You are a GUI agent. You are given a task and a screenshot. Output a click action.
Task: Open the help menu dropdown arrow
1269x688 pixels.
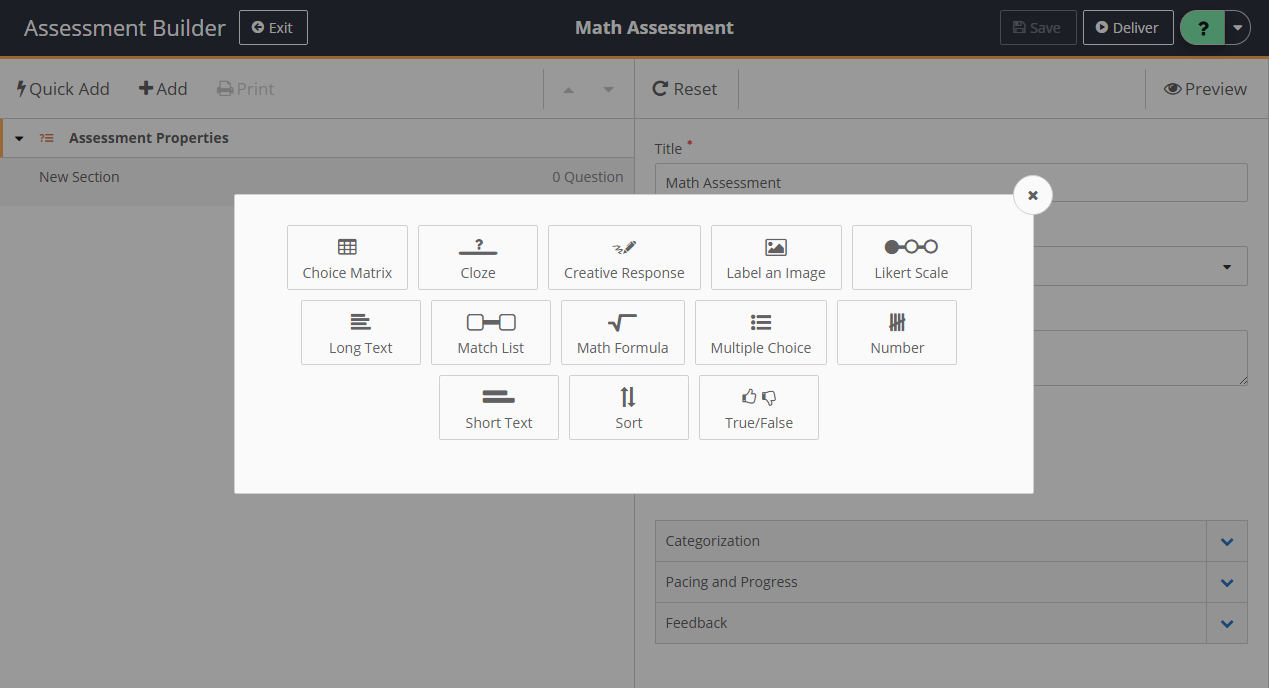[x=1238, y=28]
